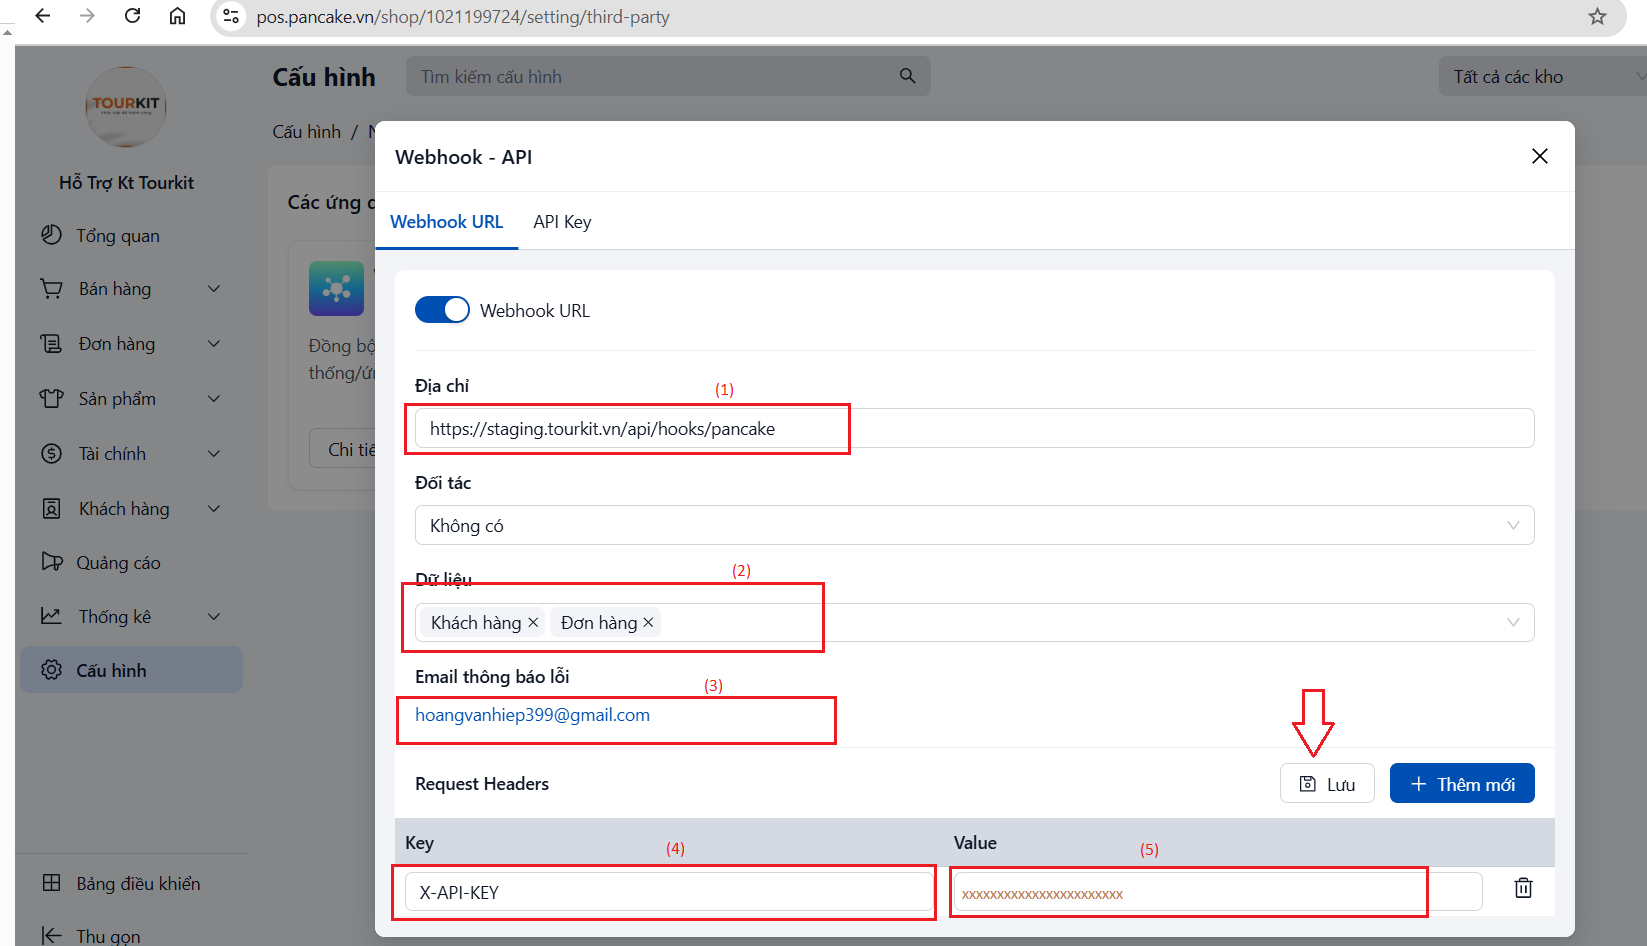The image size is (1647, 946).
Task: Bookmark this page with the star icon
Action: pos(1597,17)
